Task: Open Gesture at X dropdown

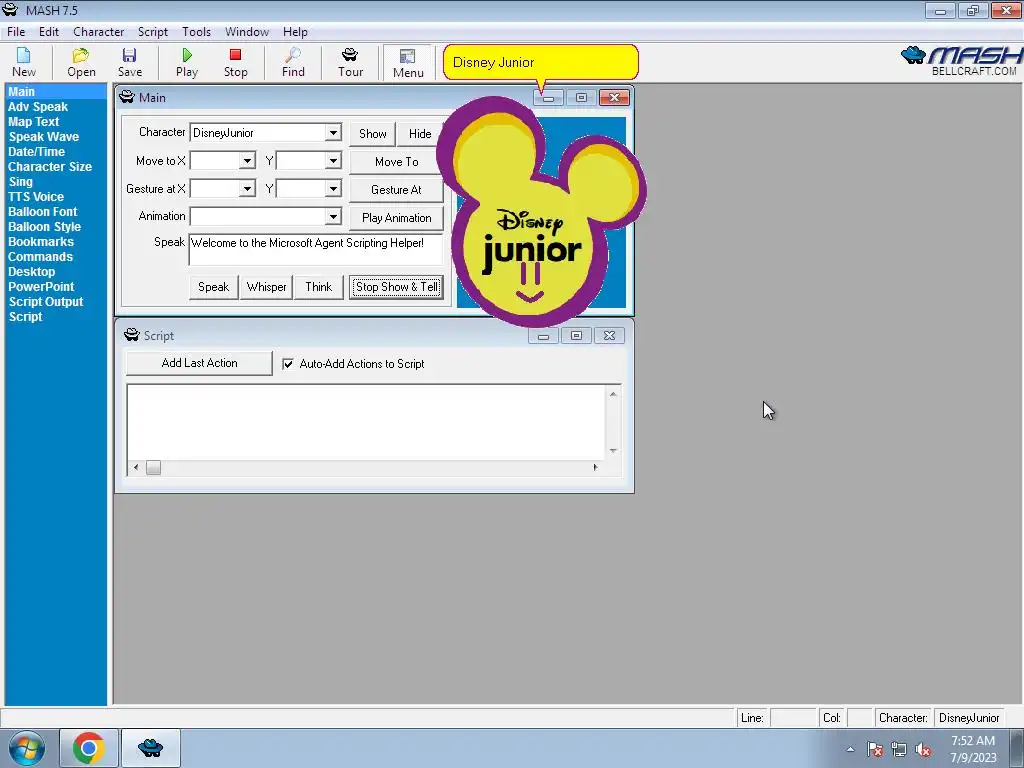Action: coord(247,189)
